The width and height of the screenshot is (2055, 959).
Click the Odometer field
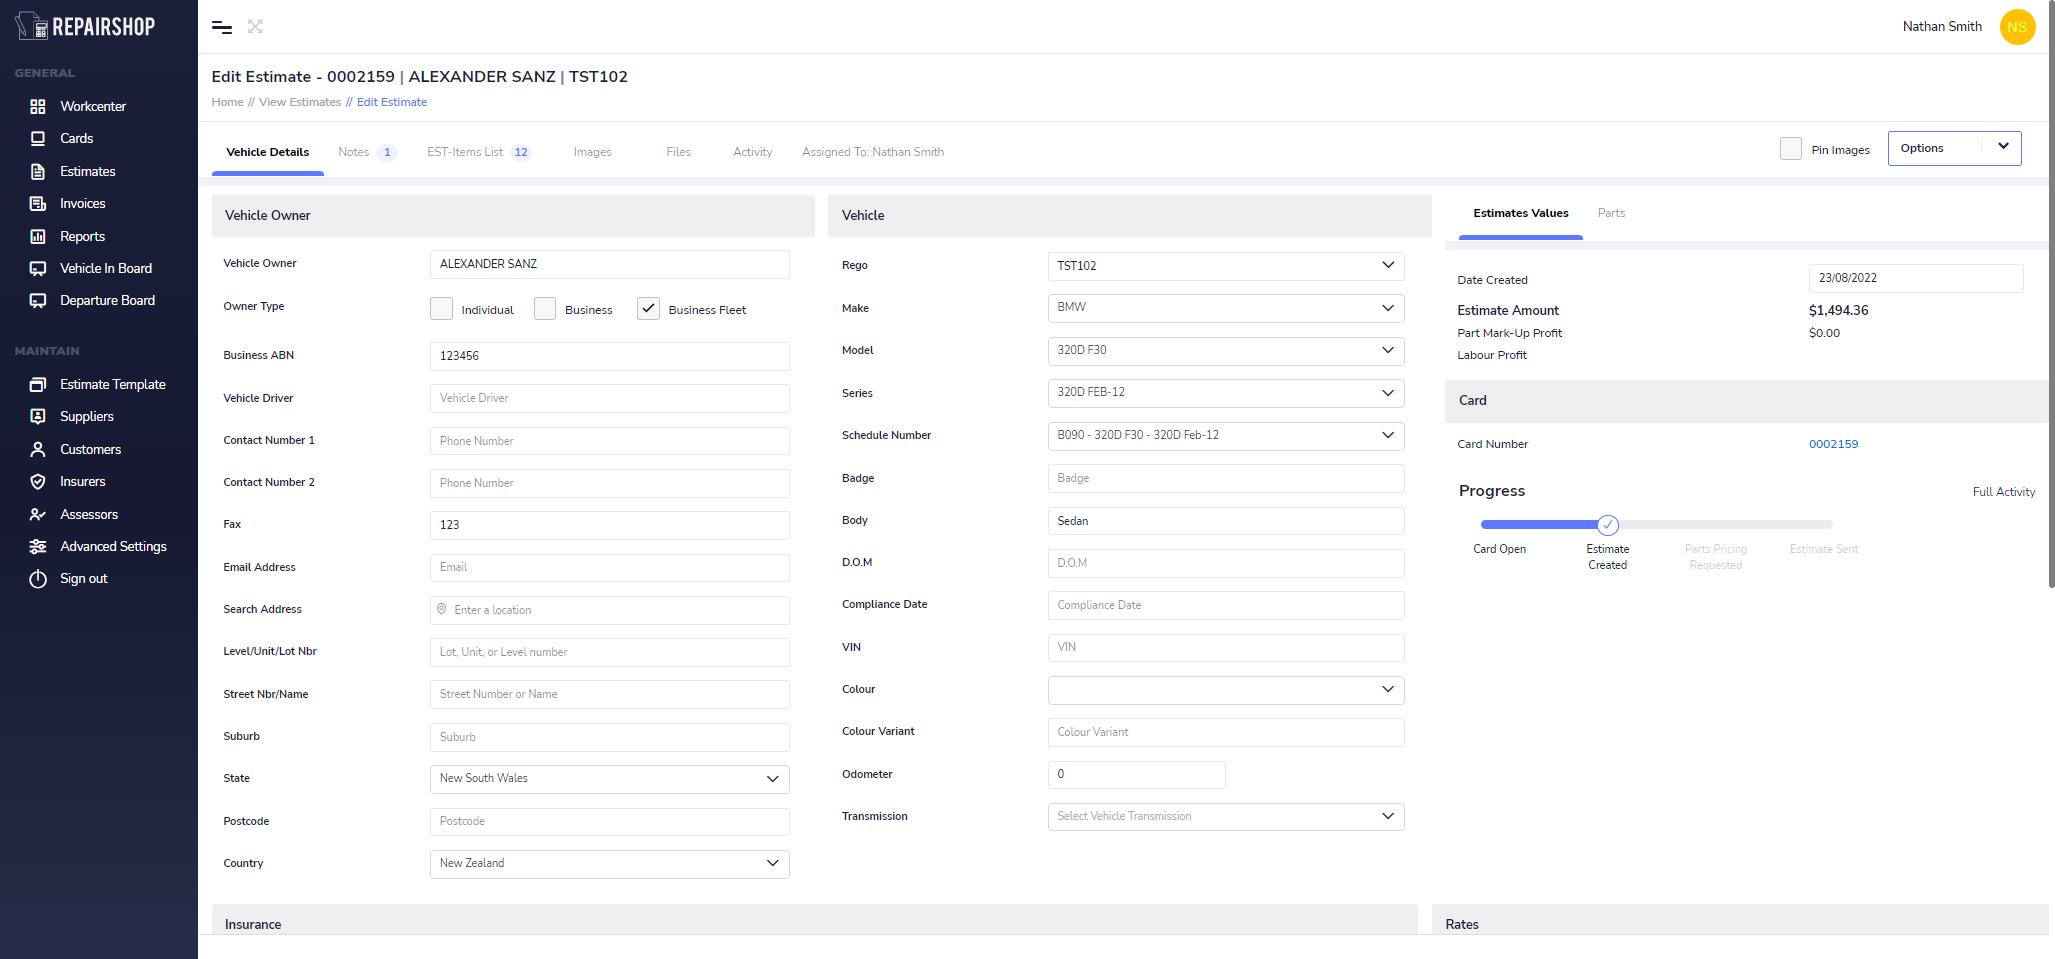(x=1137, y=774)
